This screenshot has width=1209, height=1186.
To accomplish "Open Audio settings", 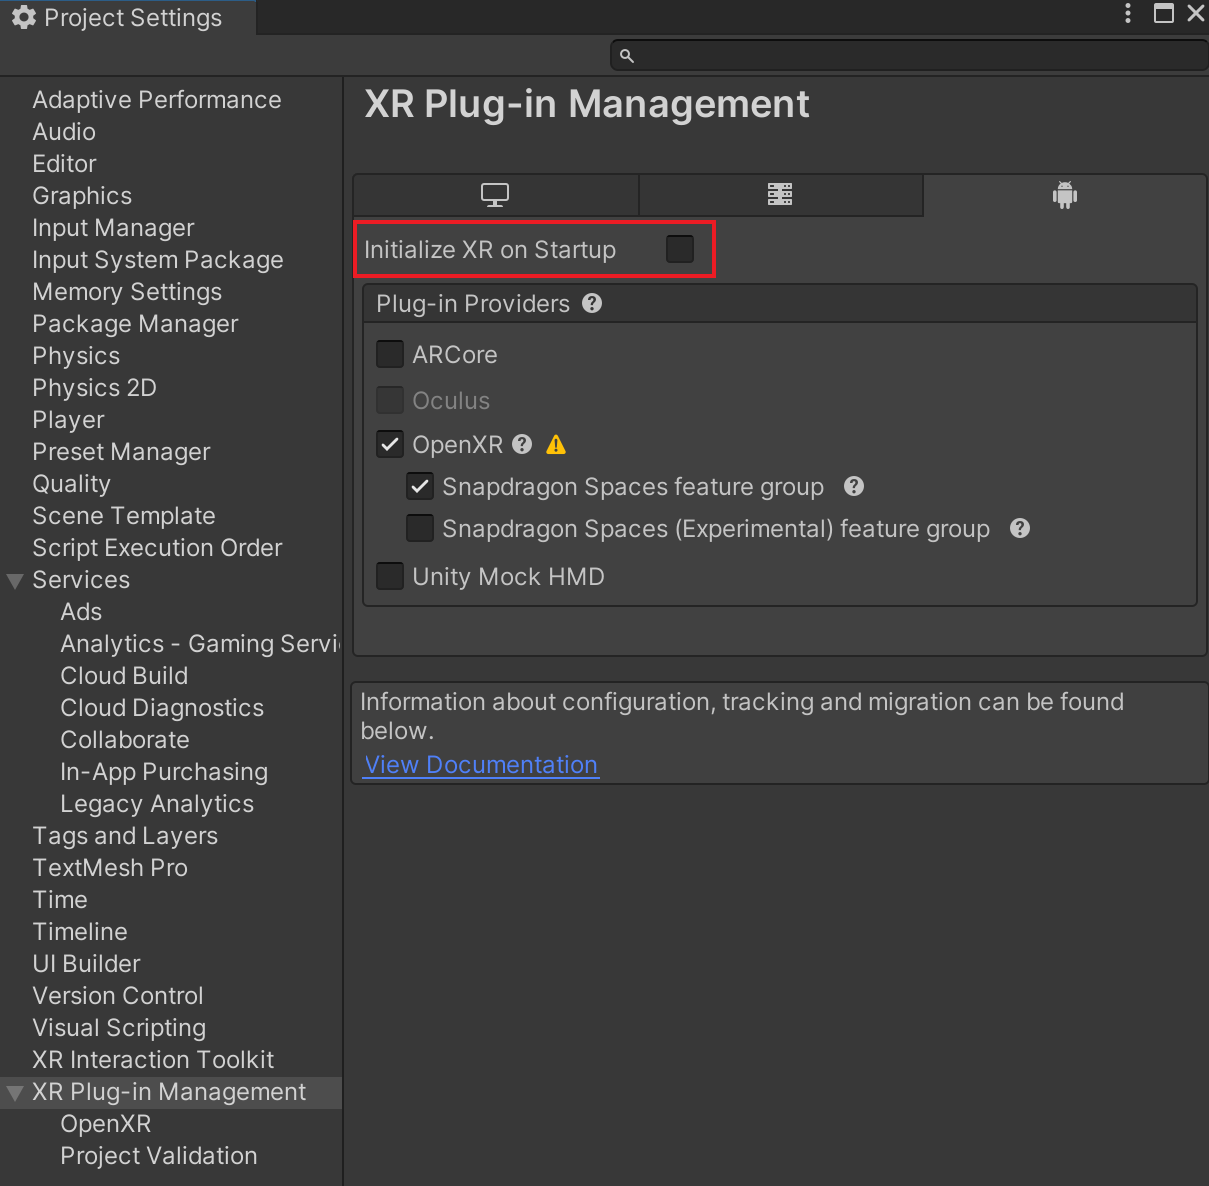I will tap(64, 132).
